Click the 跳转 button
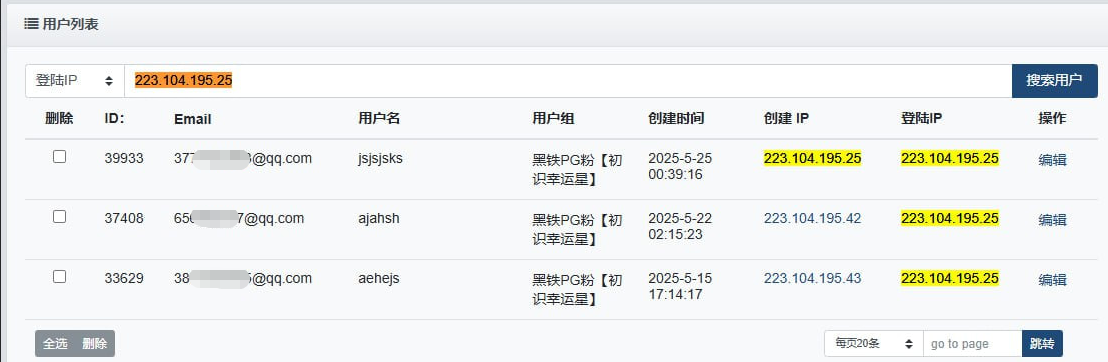 (1042, 344)
